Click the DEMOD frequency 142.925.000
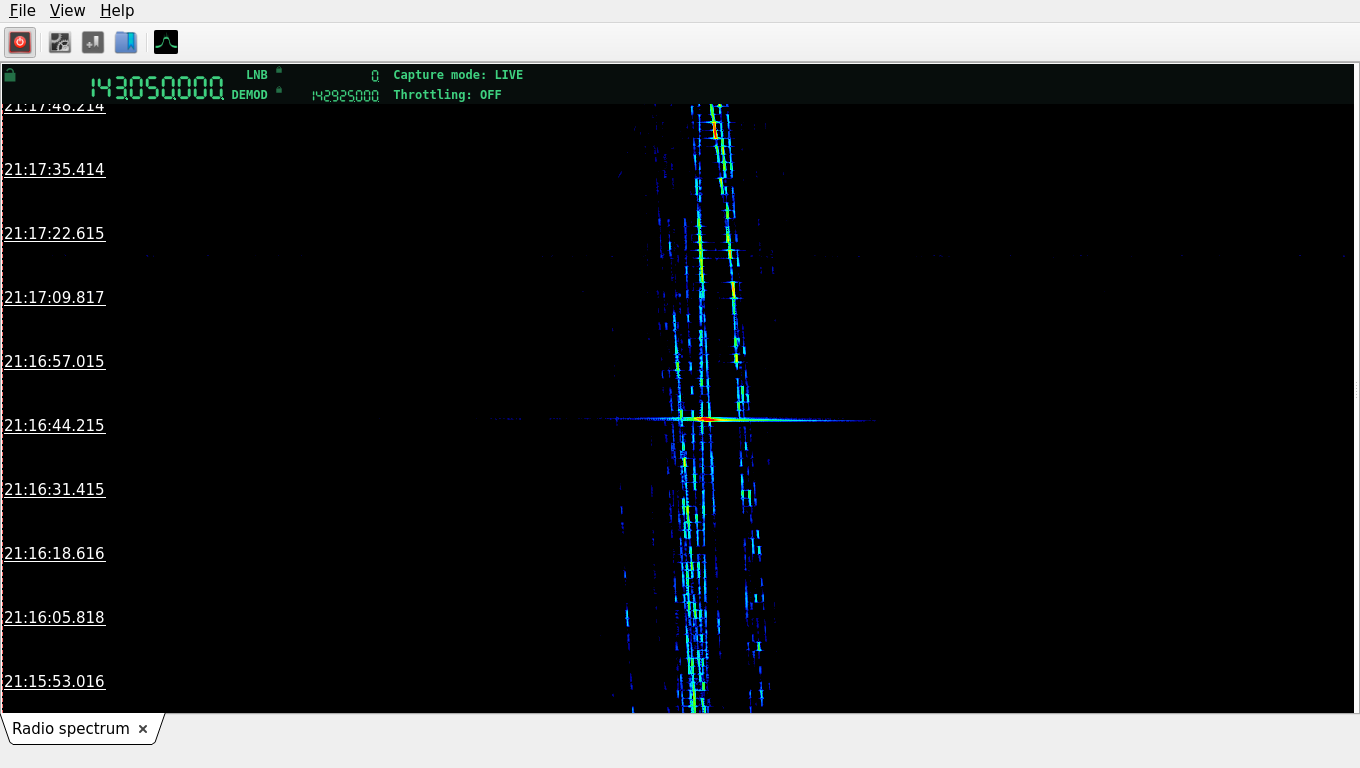Viewport: 1360px width, 768px height. [345, 96]
